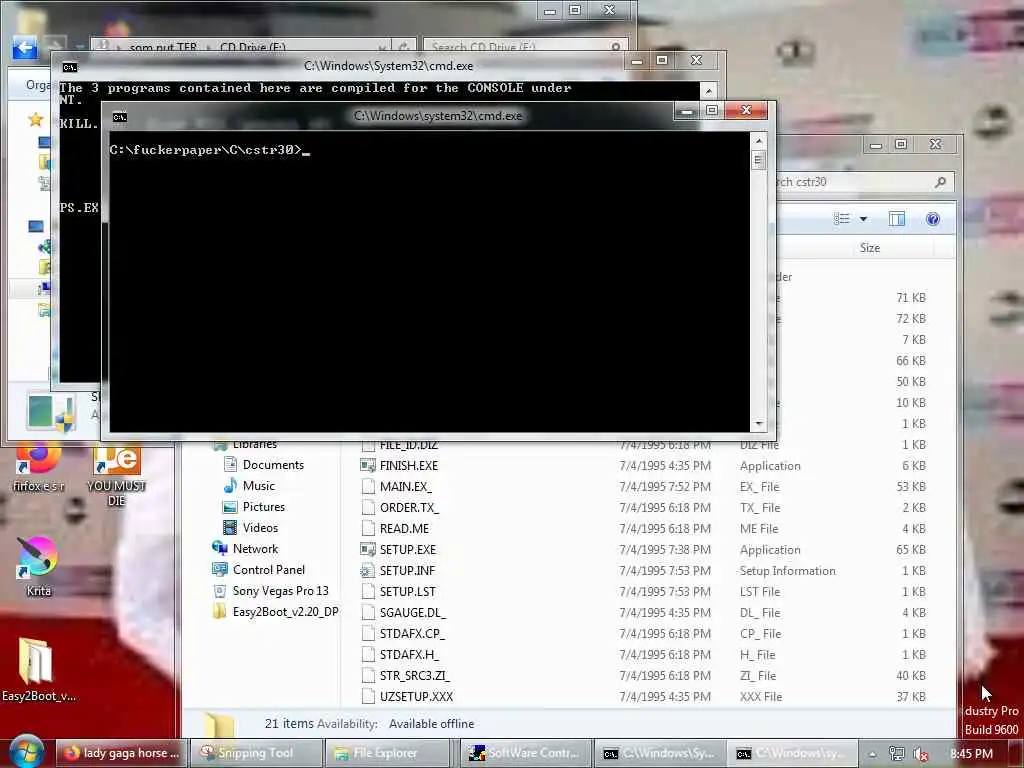The width and height of the screenshot is (1024, 768).
Task: Open change view dropdown arrow in Explorer
Action: pyautogui.click(x=863, y=219)
